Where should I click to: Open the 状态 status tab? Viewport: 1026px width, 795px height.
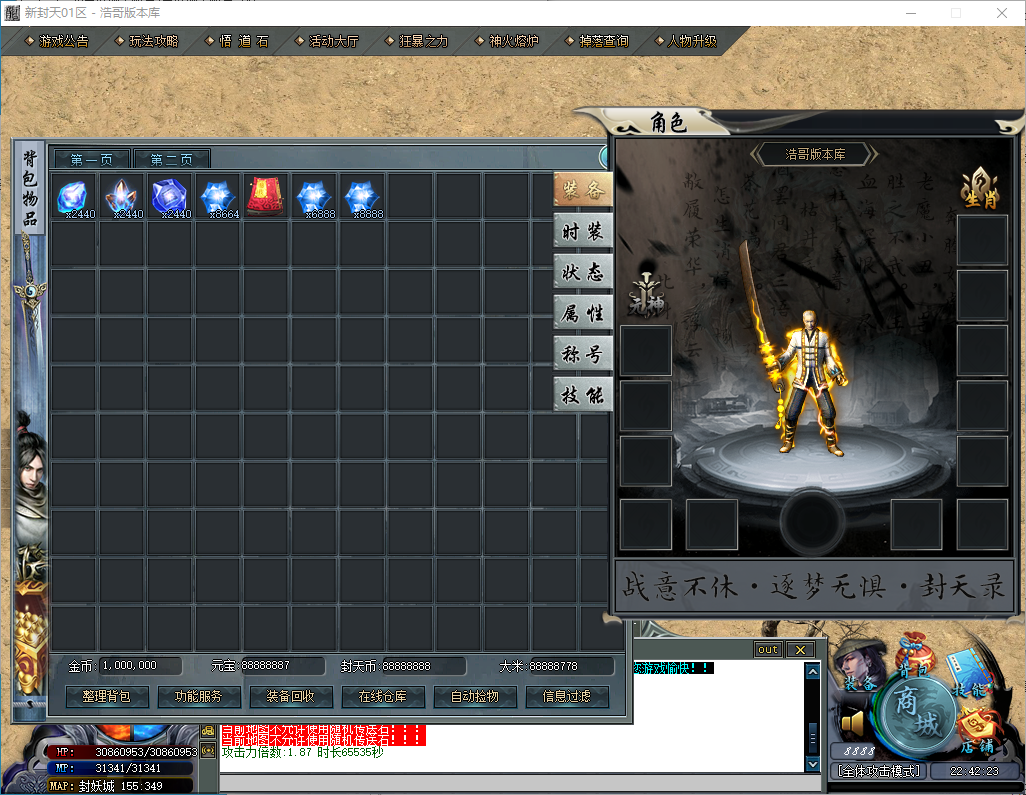tap(582, 272)
